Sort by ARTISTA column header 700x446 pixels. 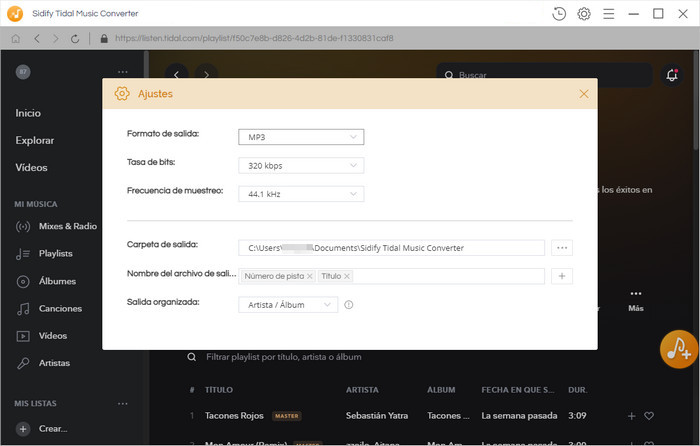coord(362,390)
